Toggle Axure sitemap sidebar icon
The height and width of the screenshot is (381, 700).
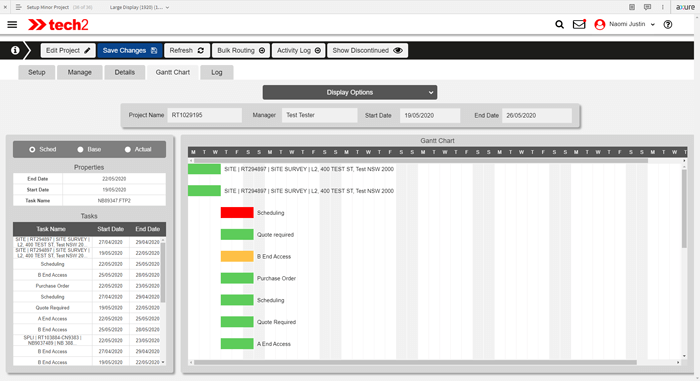[18, 7]
